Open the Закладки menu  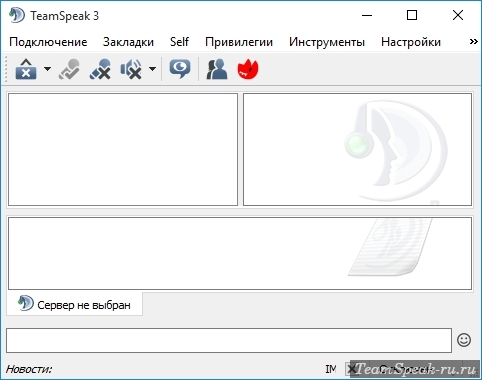(x=128, y=42)
